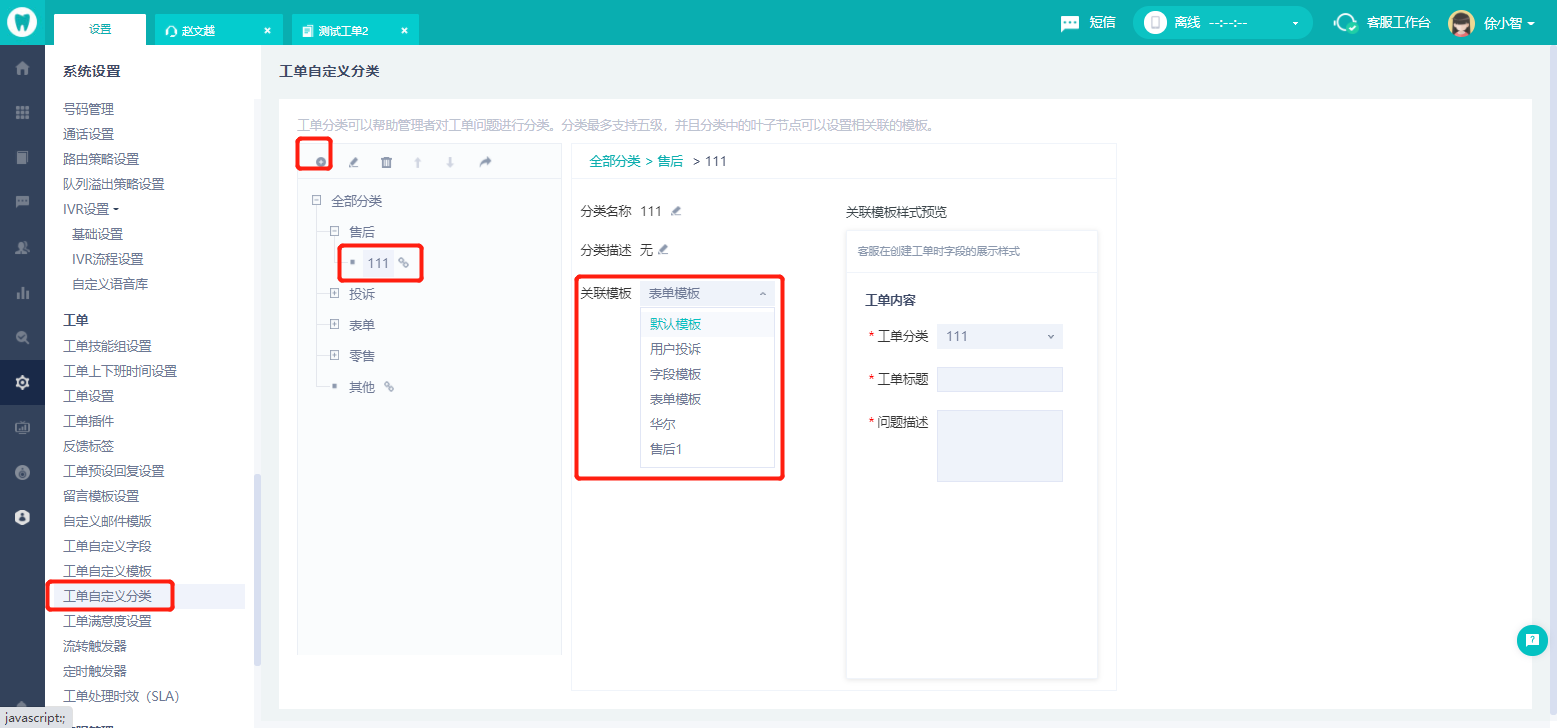This screenshot has width=1557, height=728.
Task: Click the trash delete icon in toolbar
Action: point(386,162)
